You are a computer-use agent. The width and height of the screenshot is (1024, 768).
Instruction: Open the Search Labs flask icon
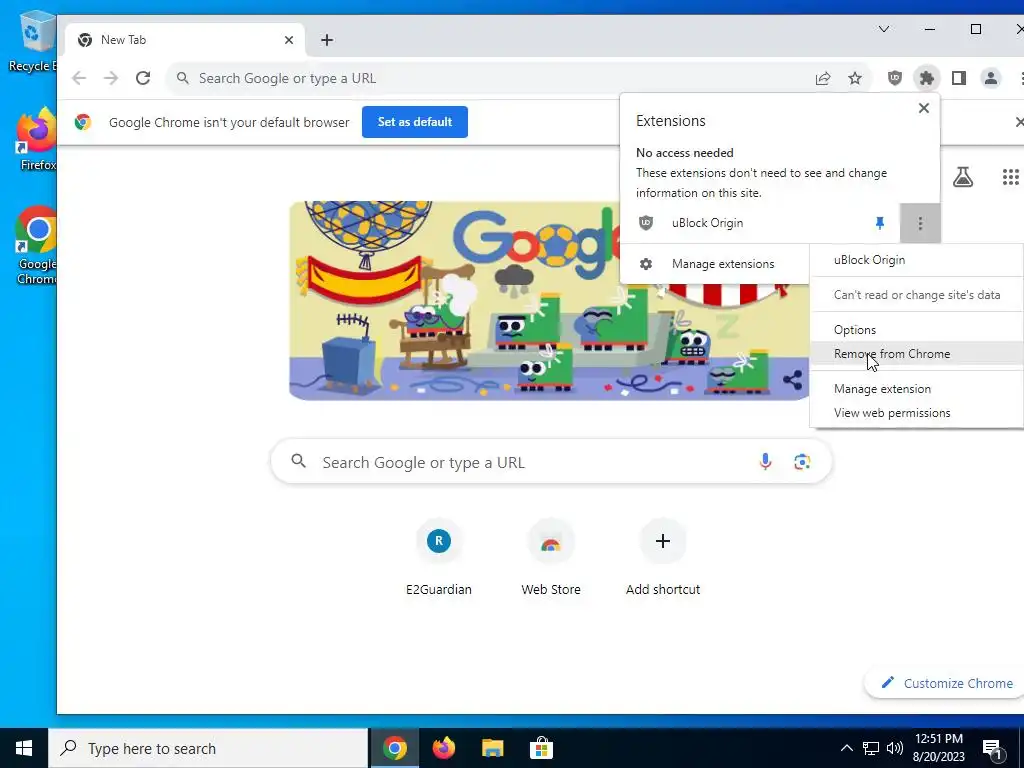(x=963, y=177)
